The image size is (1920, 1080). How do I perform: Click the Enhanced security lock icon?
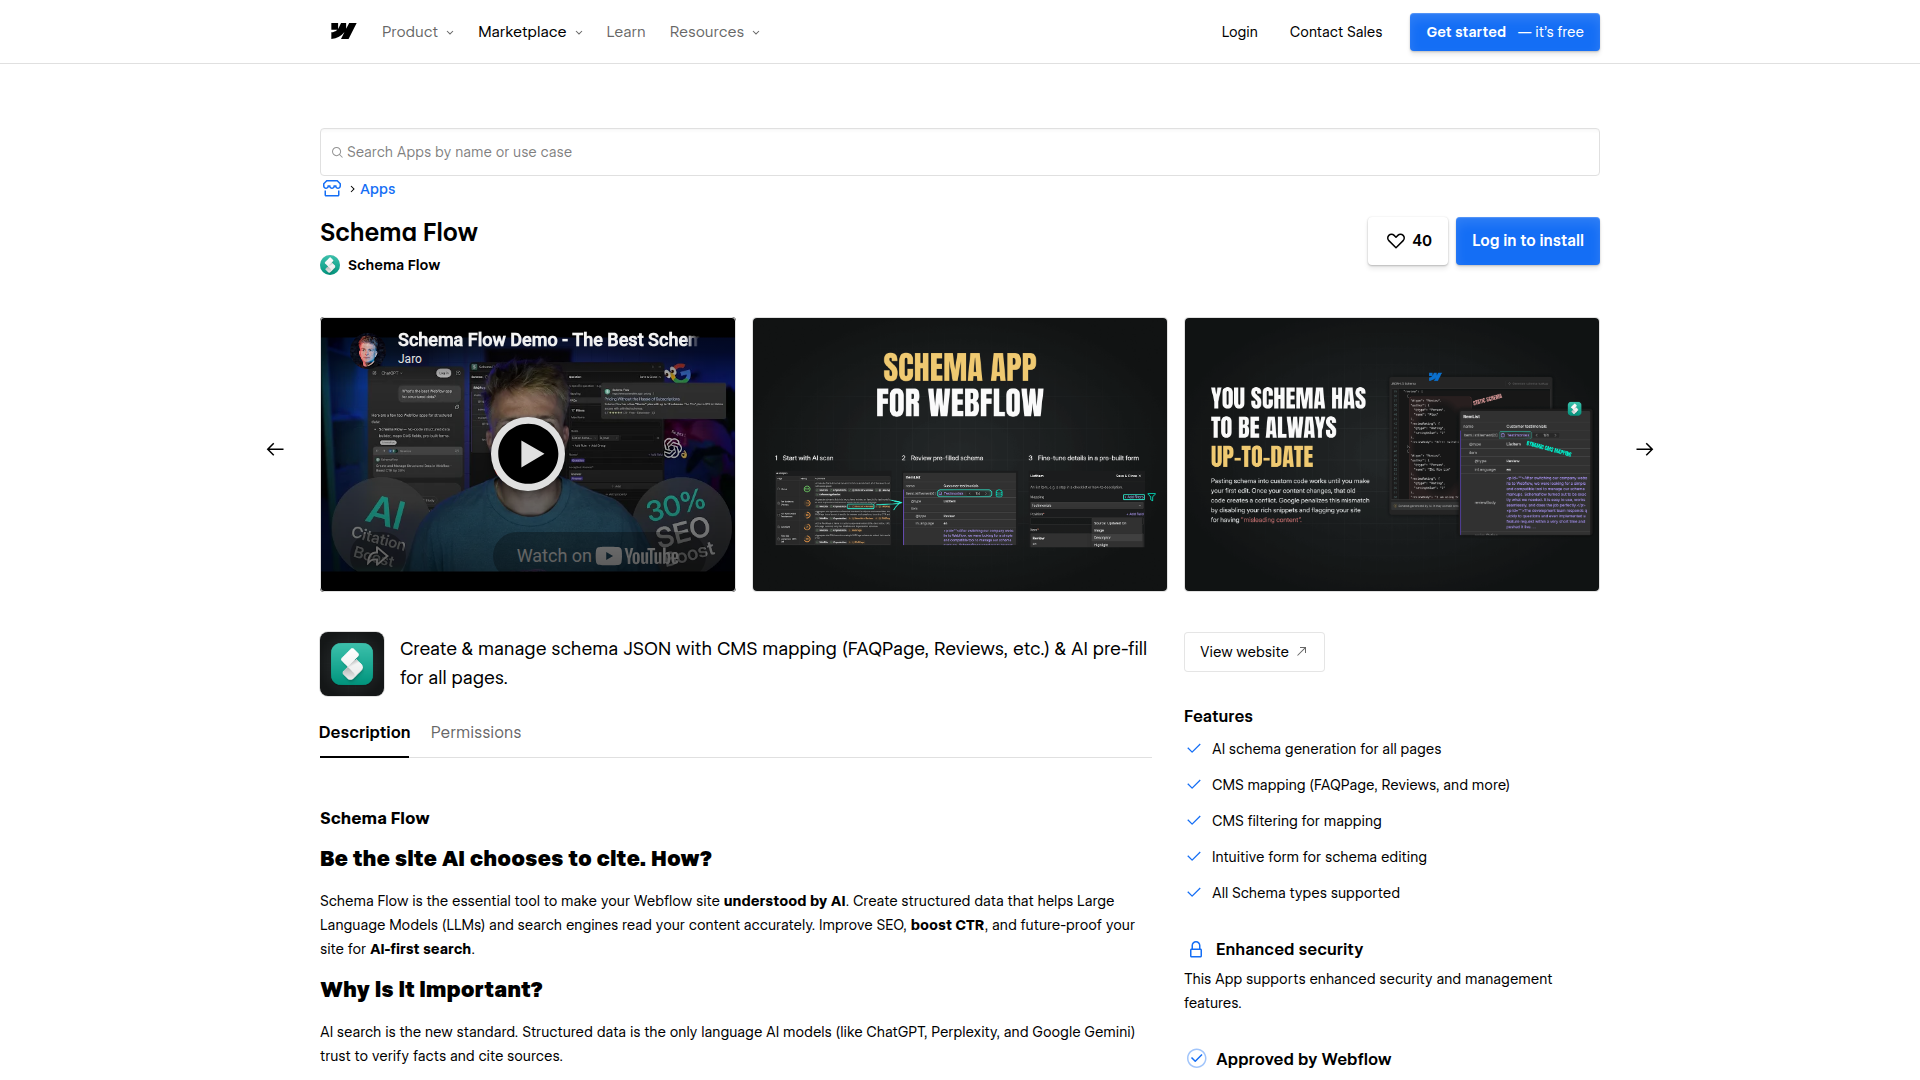[x=1196, y=950]
